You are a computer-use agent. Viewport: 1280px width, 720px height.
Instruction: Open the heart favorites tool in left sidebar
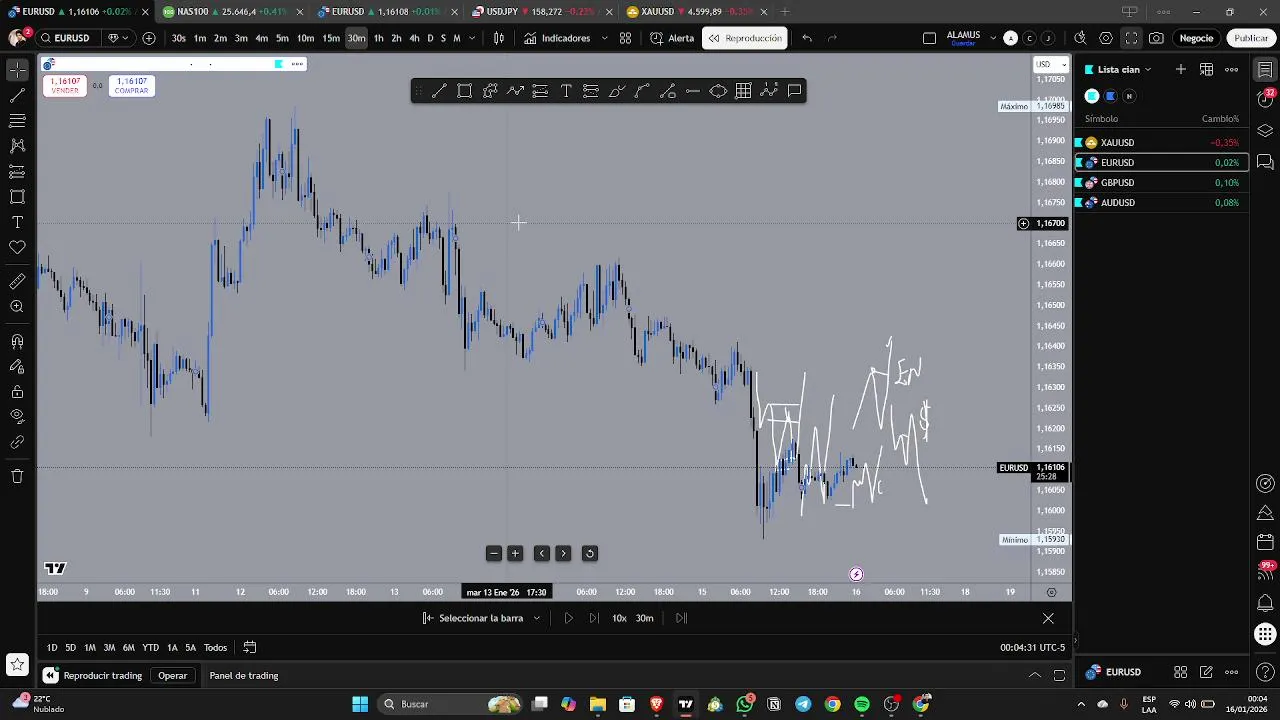[17, 247]
